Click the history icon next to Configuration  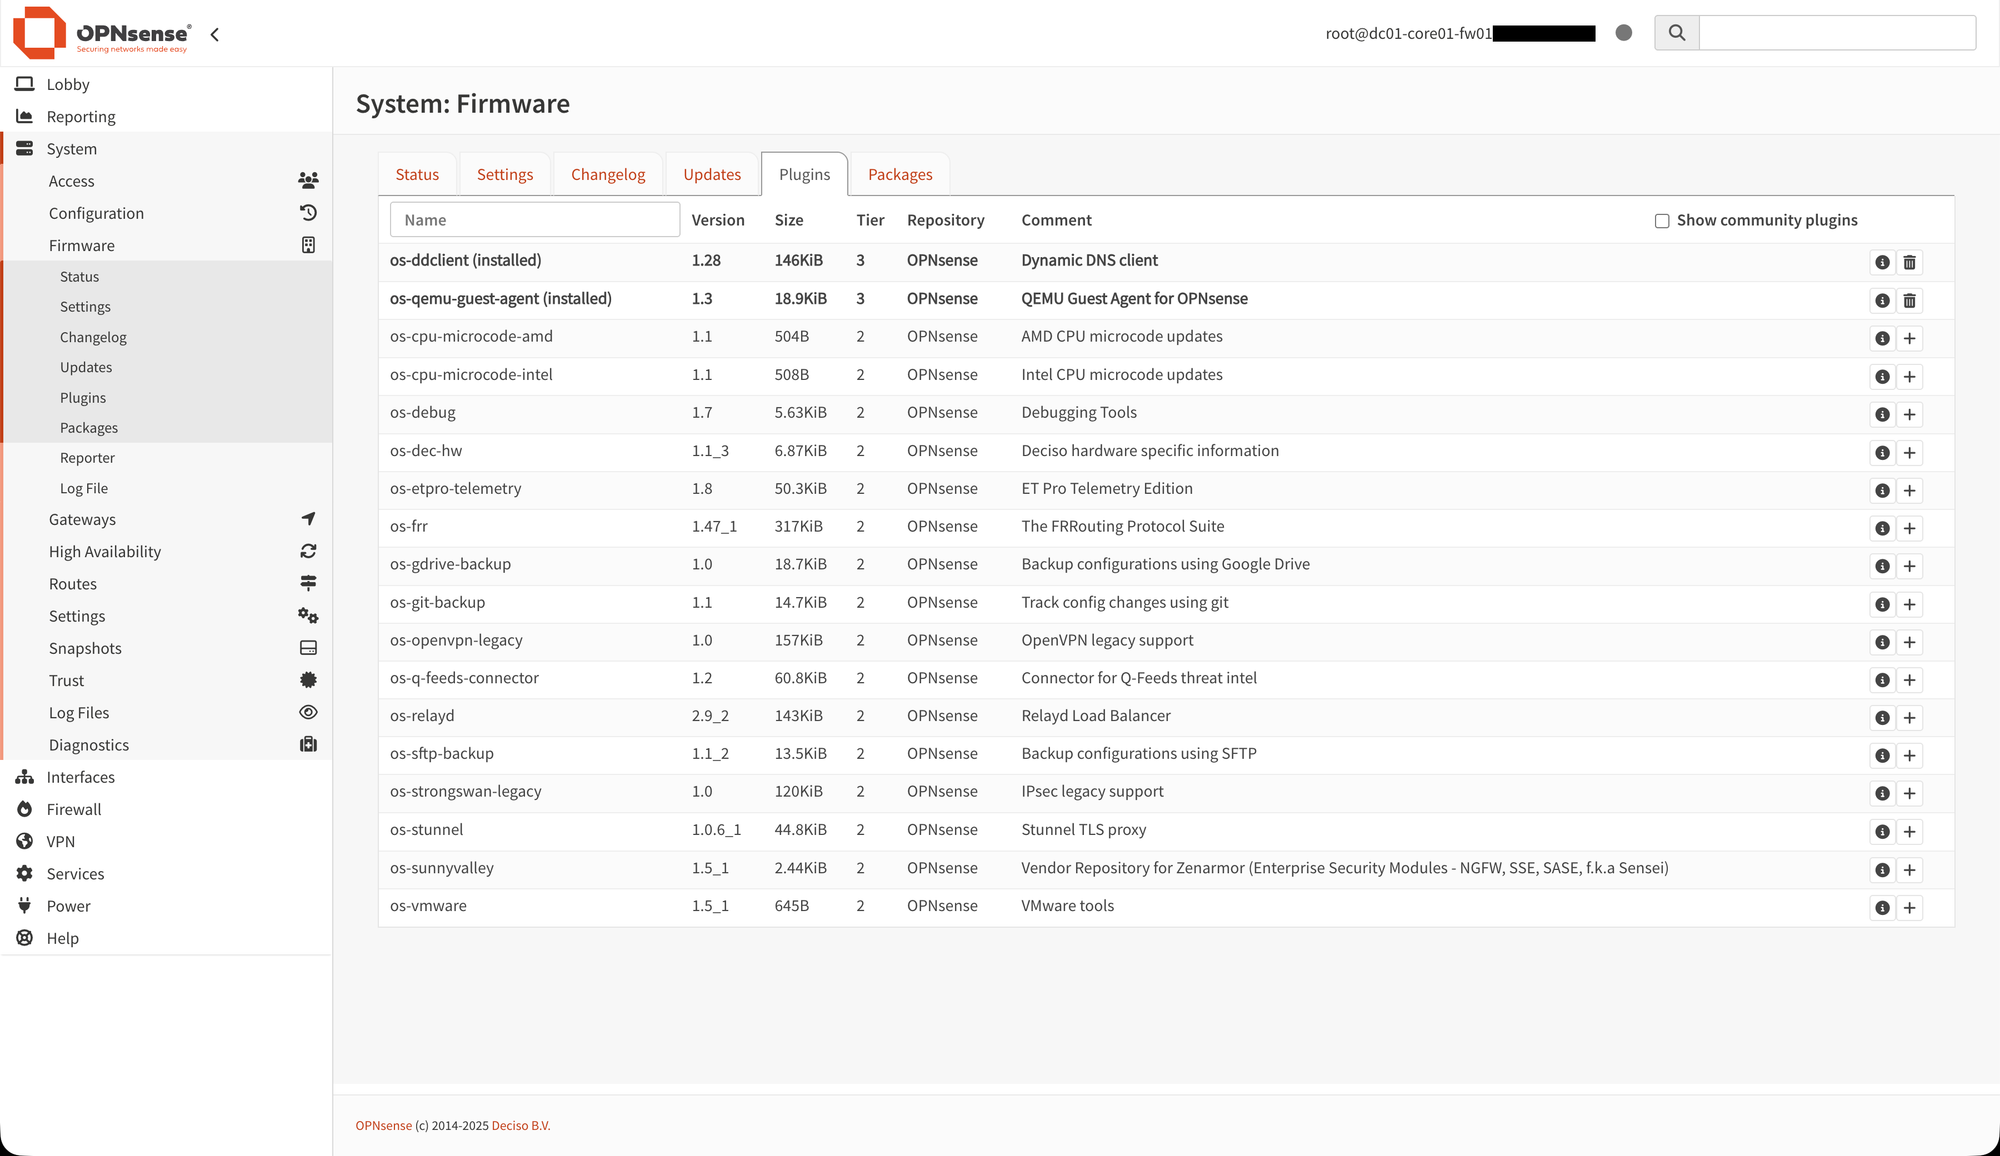308,212
